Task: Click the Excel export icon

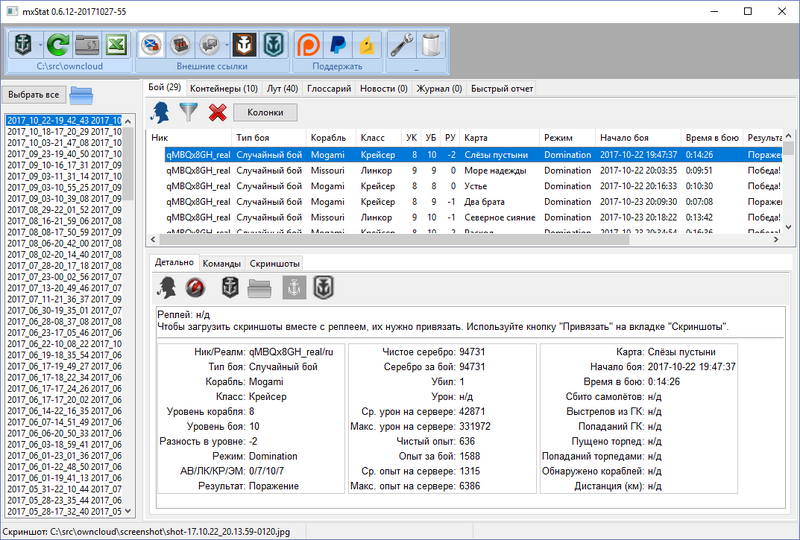Action: [116, 45]
